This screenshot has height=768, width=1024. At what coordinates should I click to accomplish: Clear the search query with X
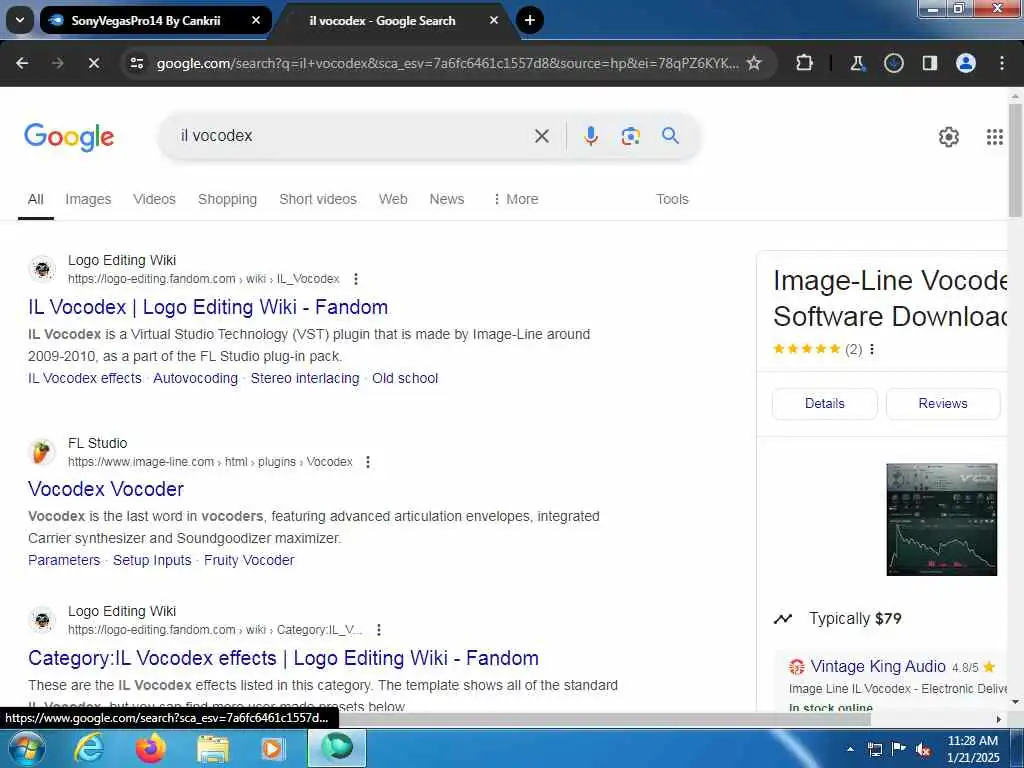tap(541, 136)
